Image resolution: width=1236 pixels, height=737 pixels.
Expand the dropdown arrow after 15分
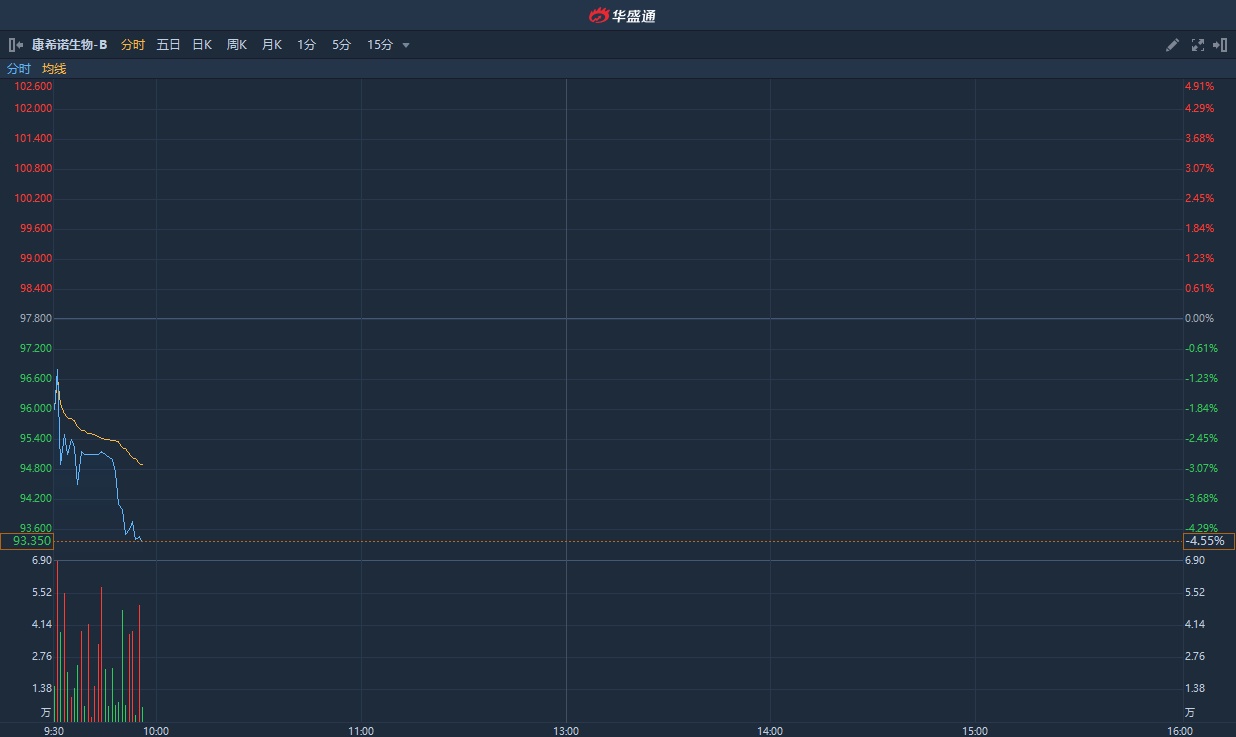[x=406, y=45]
